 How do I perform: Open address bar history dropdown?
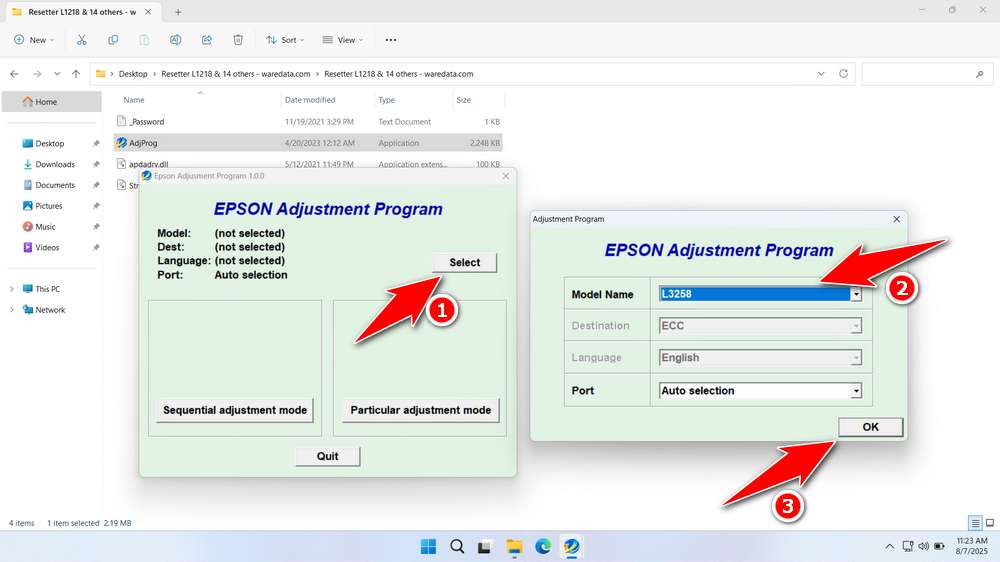point(821,74)
